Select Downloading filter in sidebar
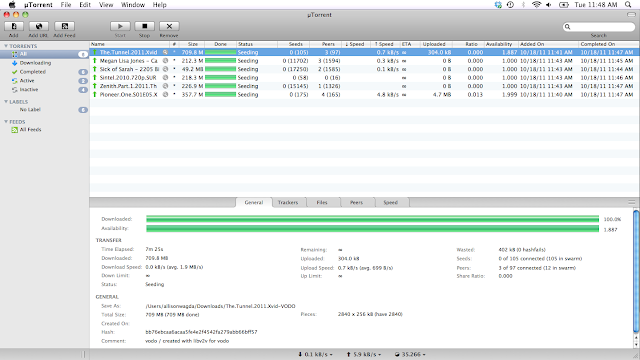 [35, 63]
